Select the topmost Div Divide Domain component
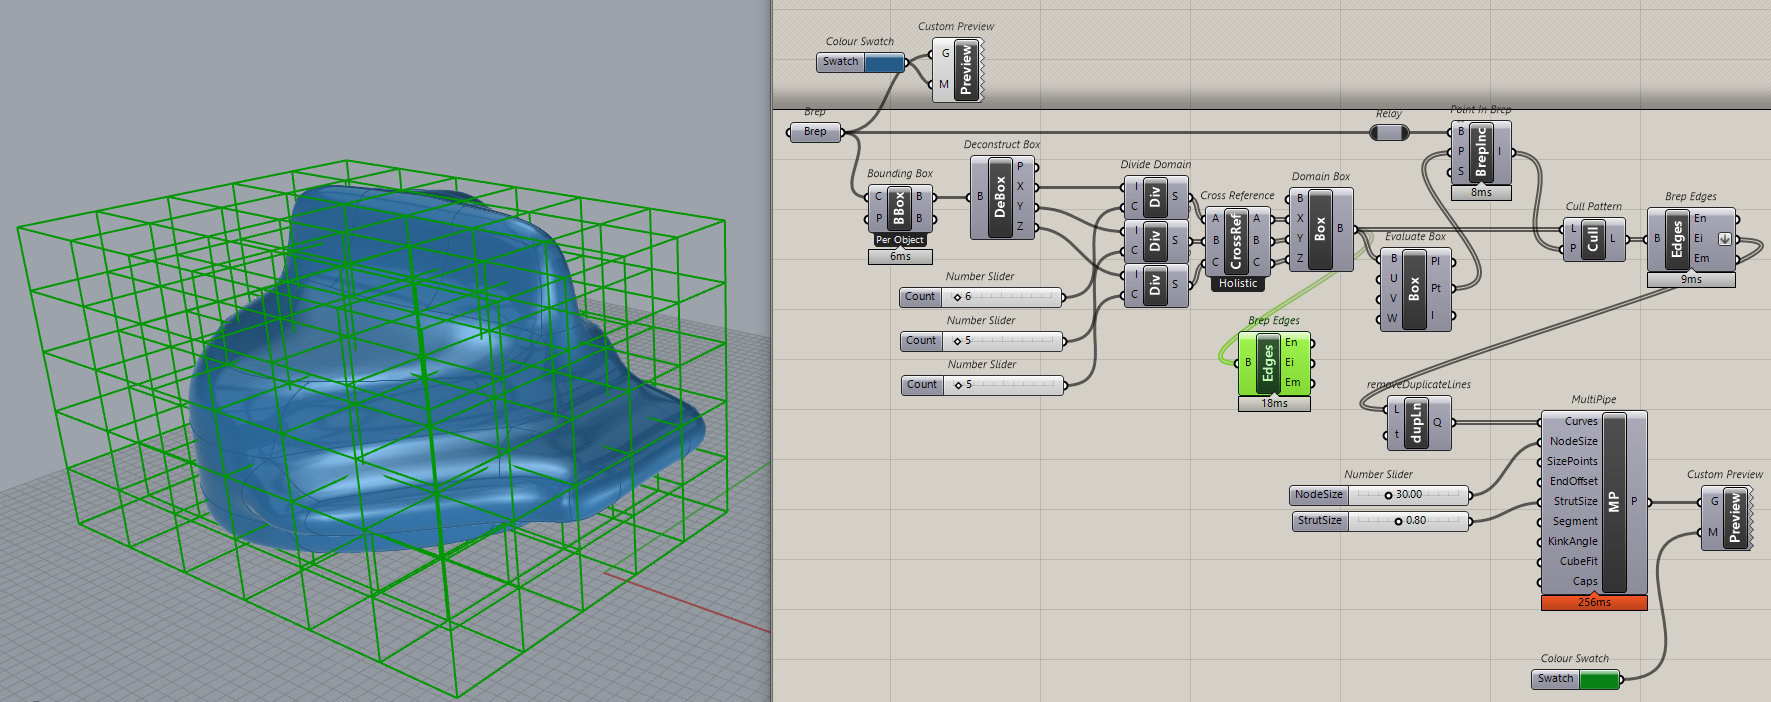Screen dimensions: 1771x702 click(1155, 197)
